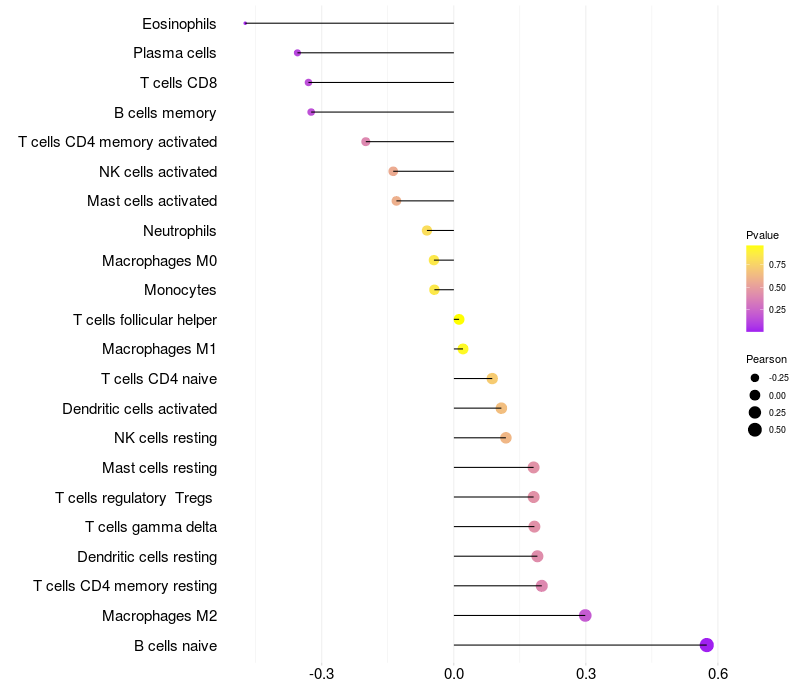Click the Dendritic cells activated label
The height and width of the screenshot is (700, 800).
[x=140, y=409]
